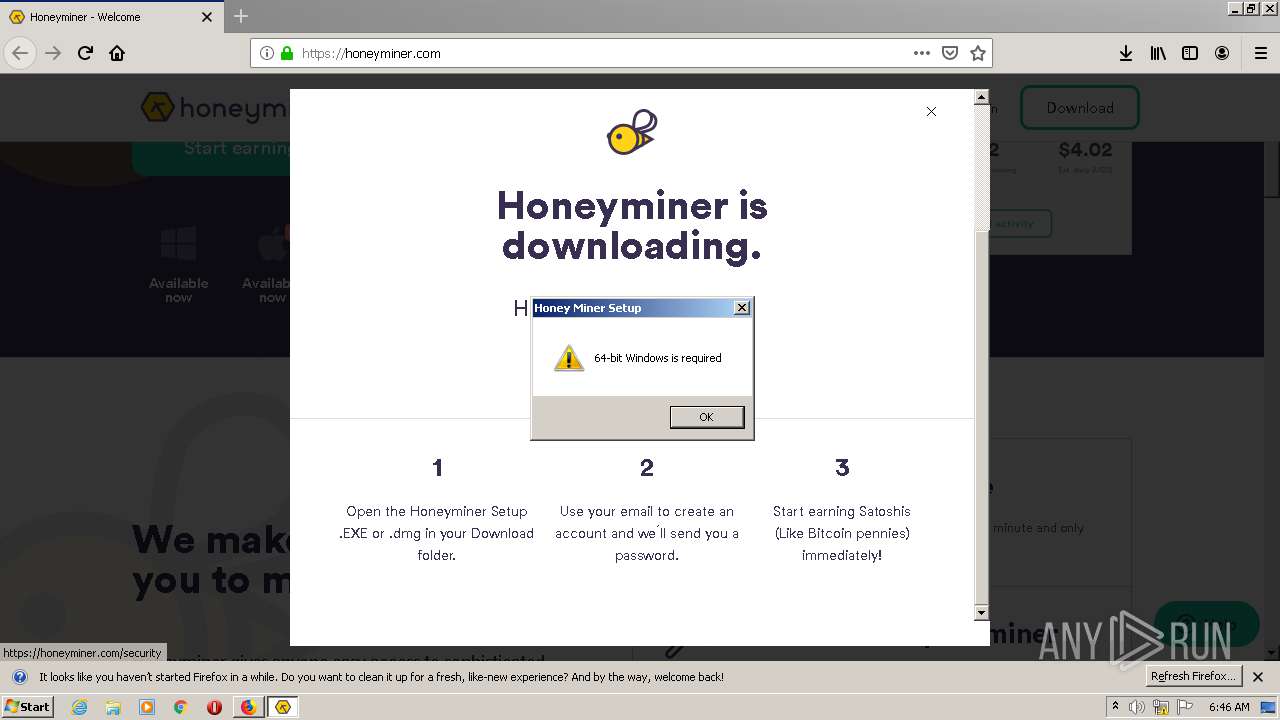The height and width of the screenshot is (720, 1280).
Task: Click the step 3 Start earning Satoshis text
Action: [x=842, y=533]
